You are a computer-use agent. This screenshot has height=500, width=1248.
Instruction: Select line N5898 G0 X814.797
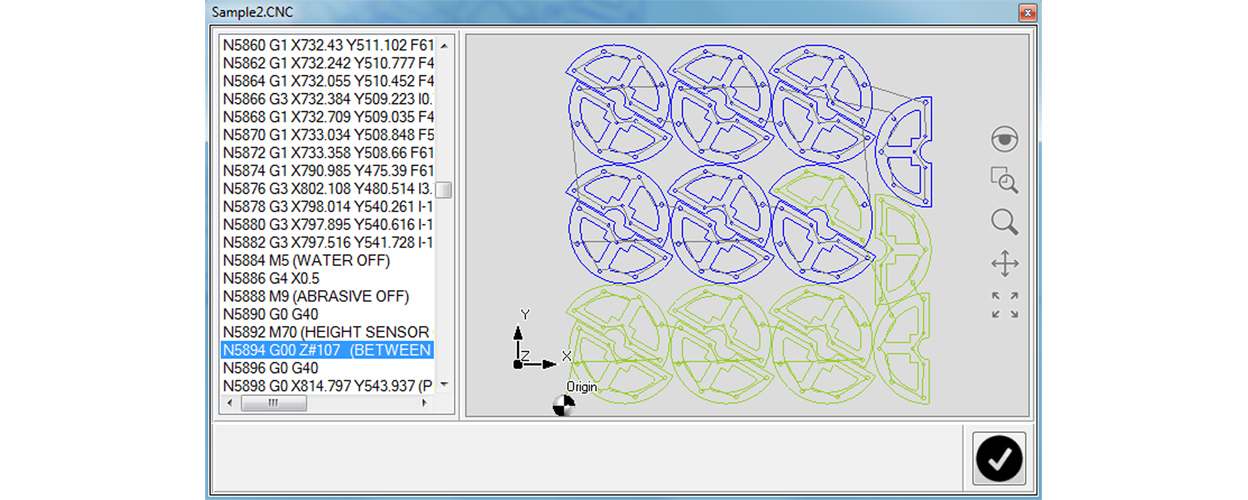tap(328, 386)
